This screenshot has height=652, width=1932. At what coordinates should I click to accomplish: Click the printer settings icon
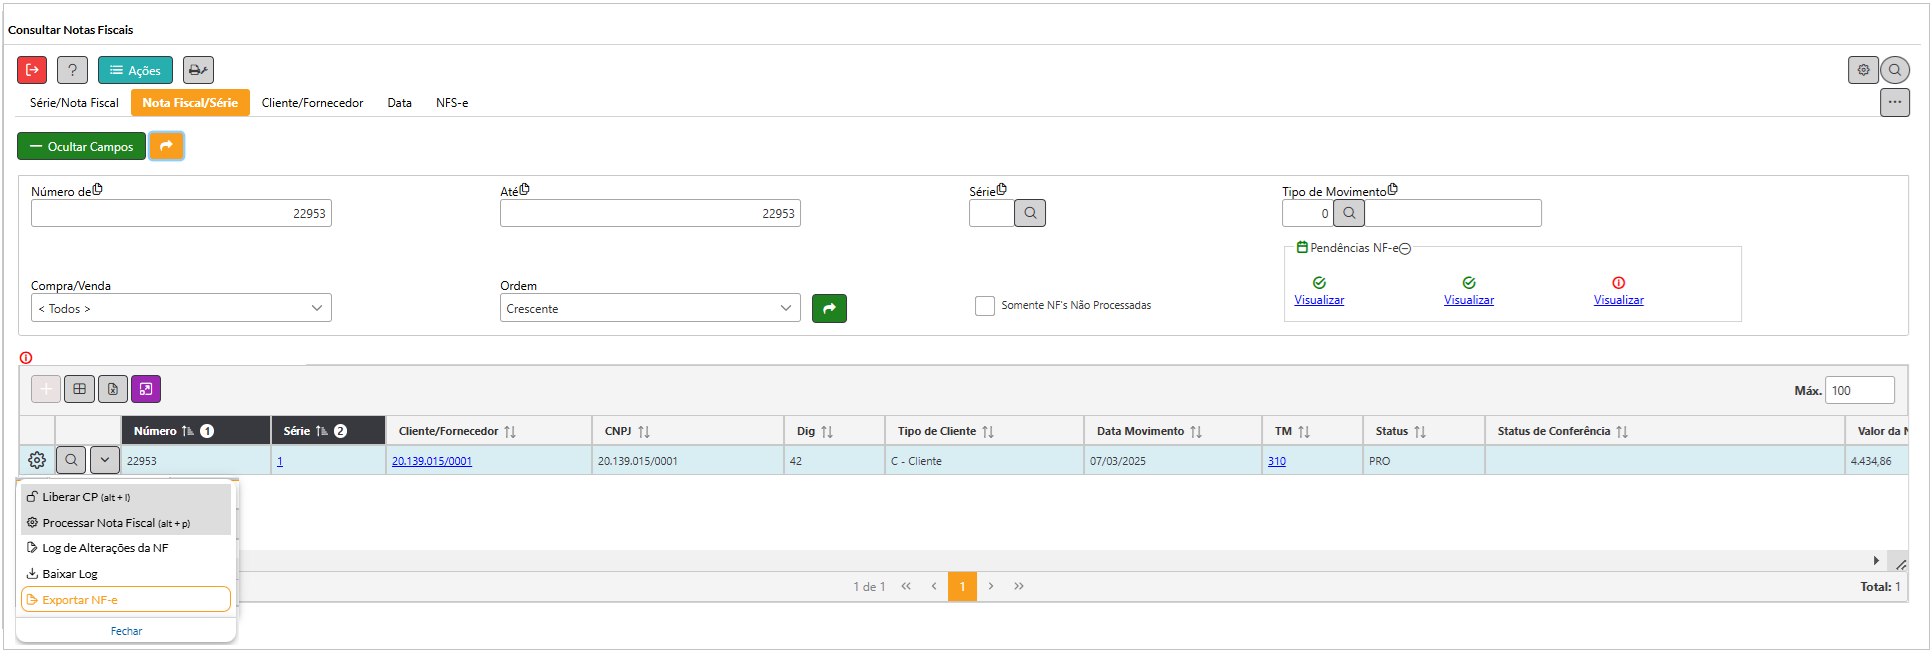coord(198,70)
